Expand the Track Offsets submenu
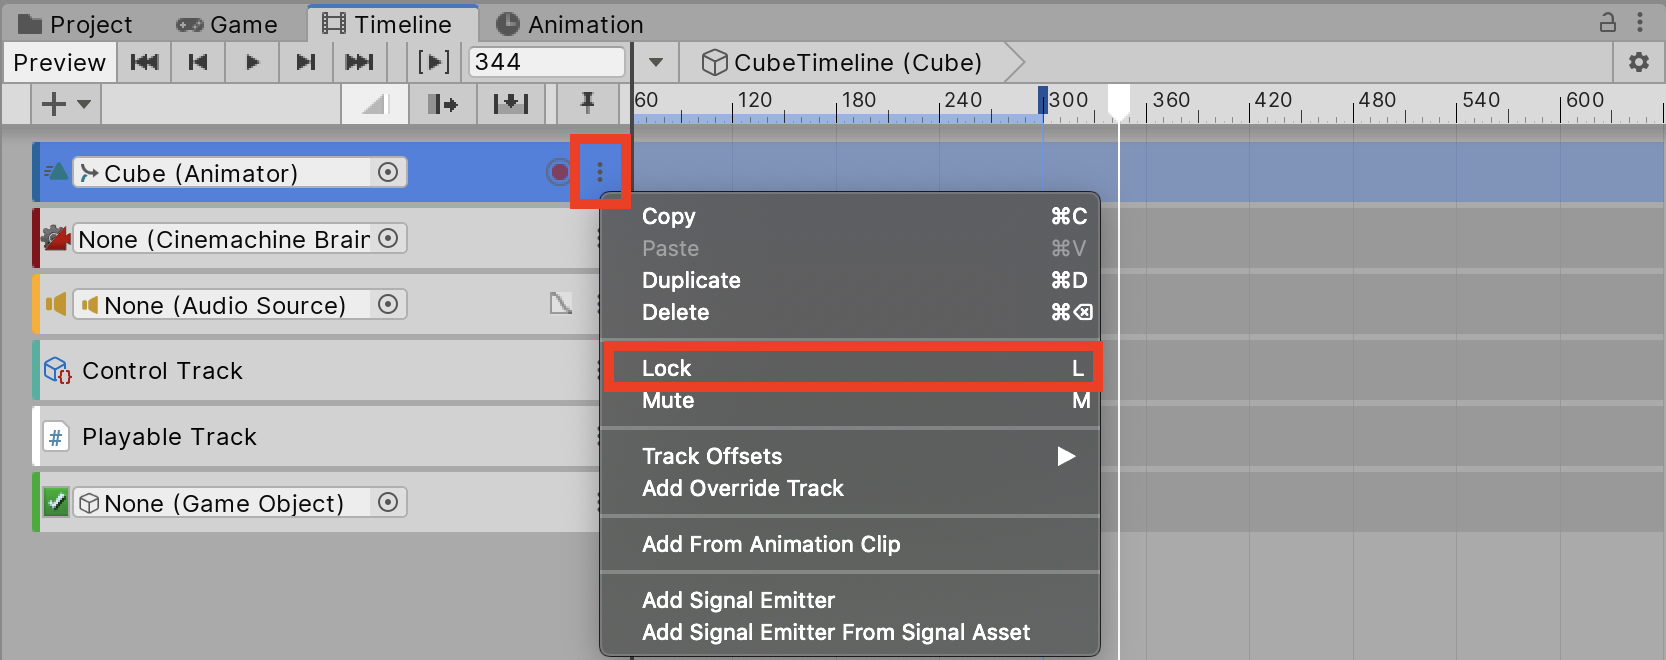Viewport: 1666px width, 660px height. tap(1066, 456)
